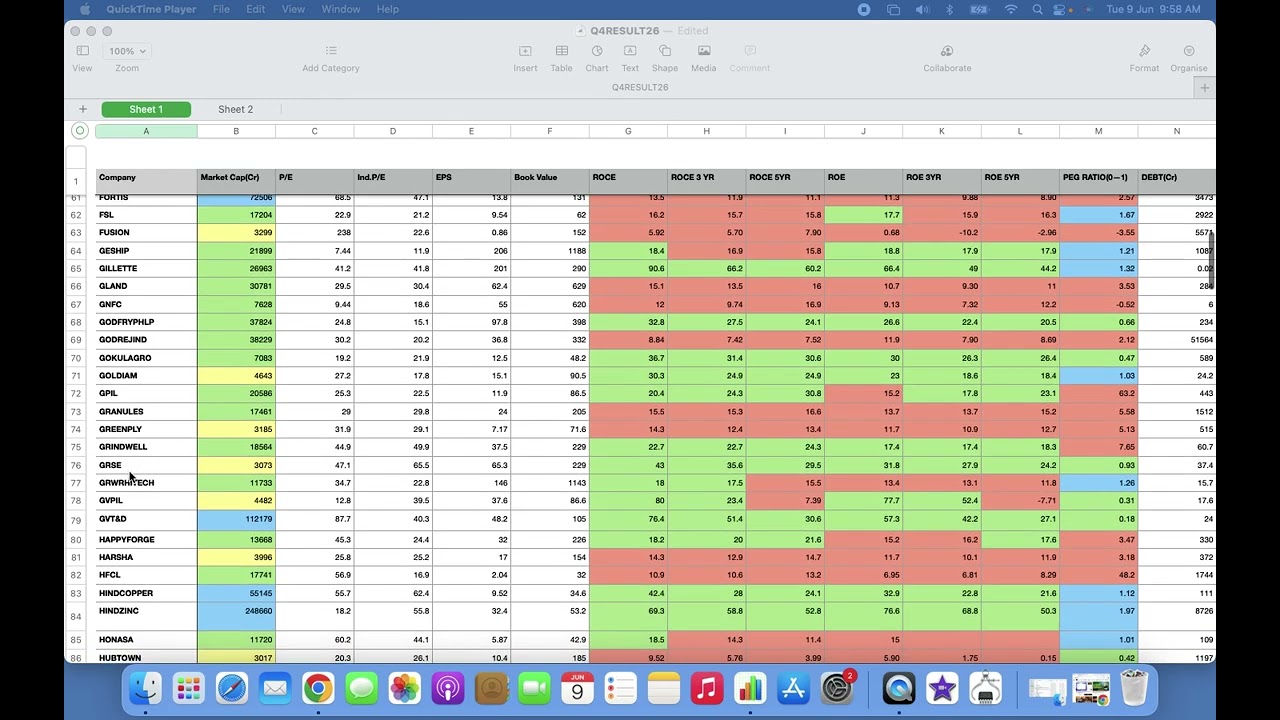This screenshot has height=720, width=1280.
Task: Select the Market Cap(Cr) header cell
Action: (236, 181)
